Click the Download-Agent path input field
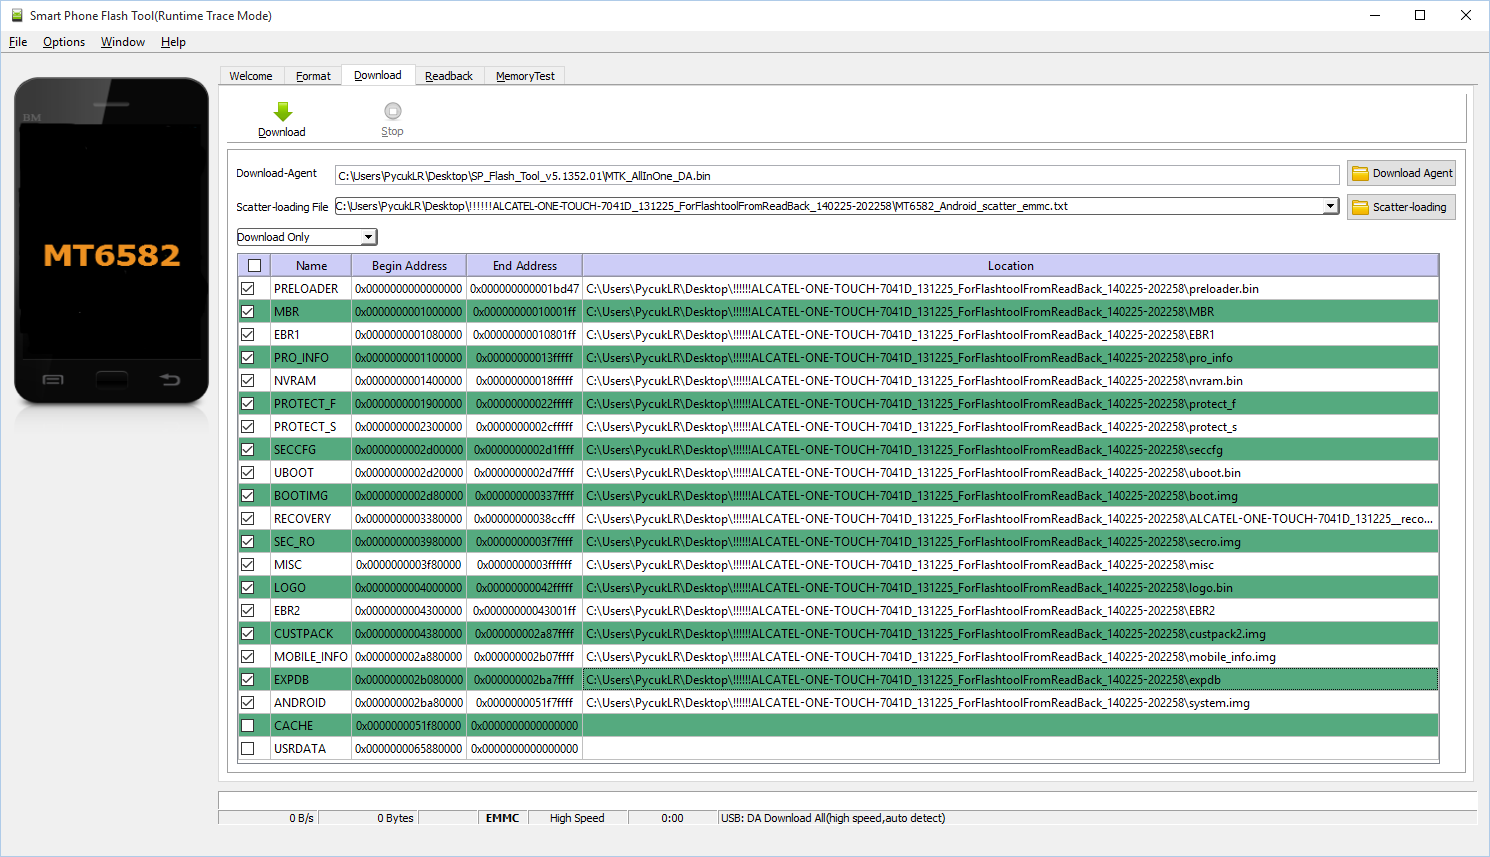This screenshot has height=857, width=1490. click(x=836, y=176)
